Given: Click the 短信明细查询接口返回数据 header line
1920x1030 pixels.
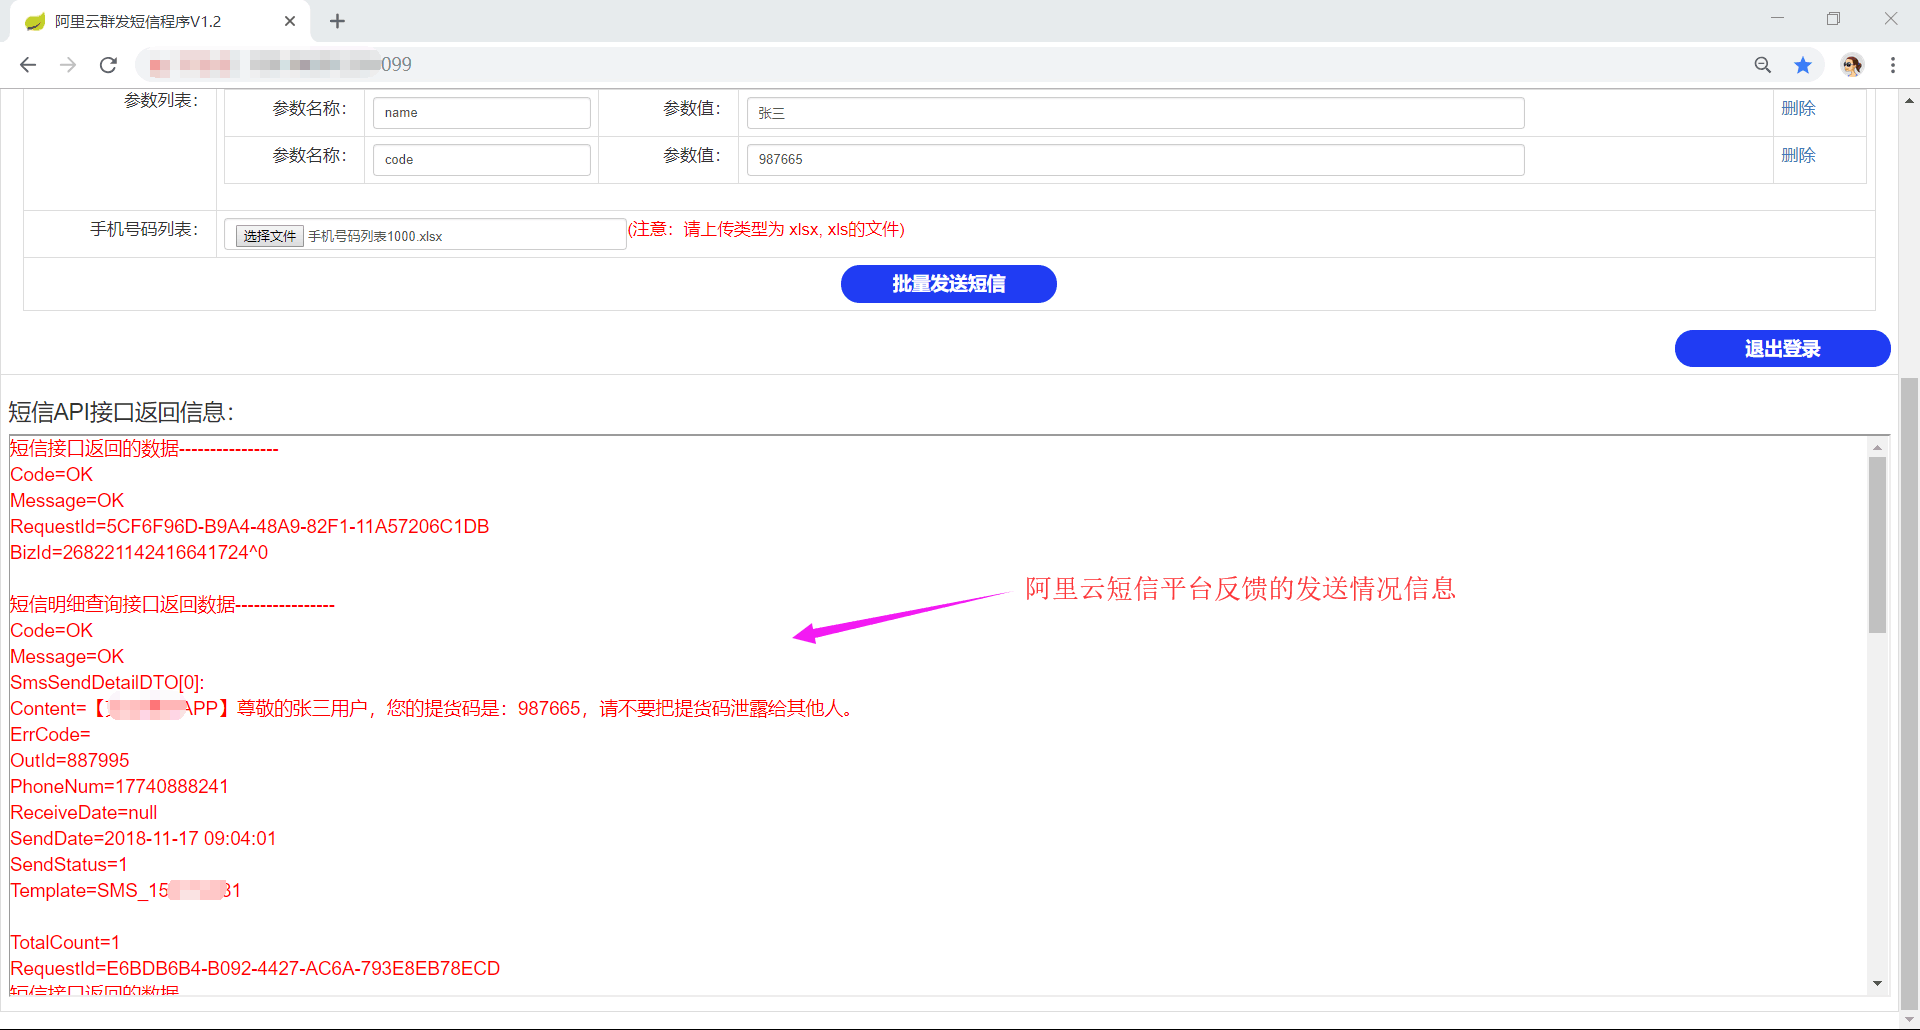Looking at the screenshot, I should coord(172,605).
